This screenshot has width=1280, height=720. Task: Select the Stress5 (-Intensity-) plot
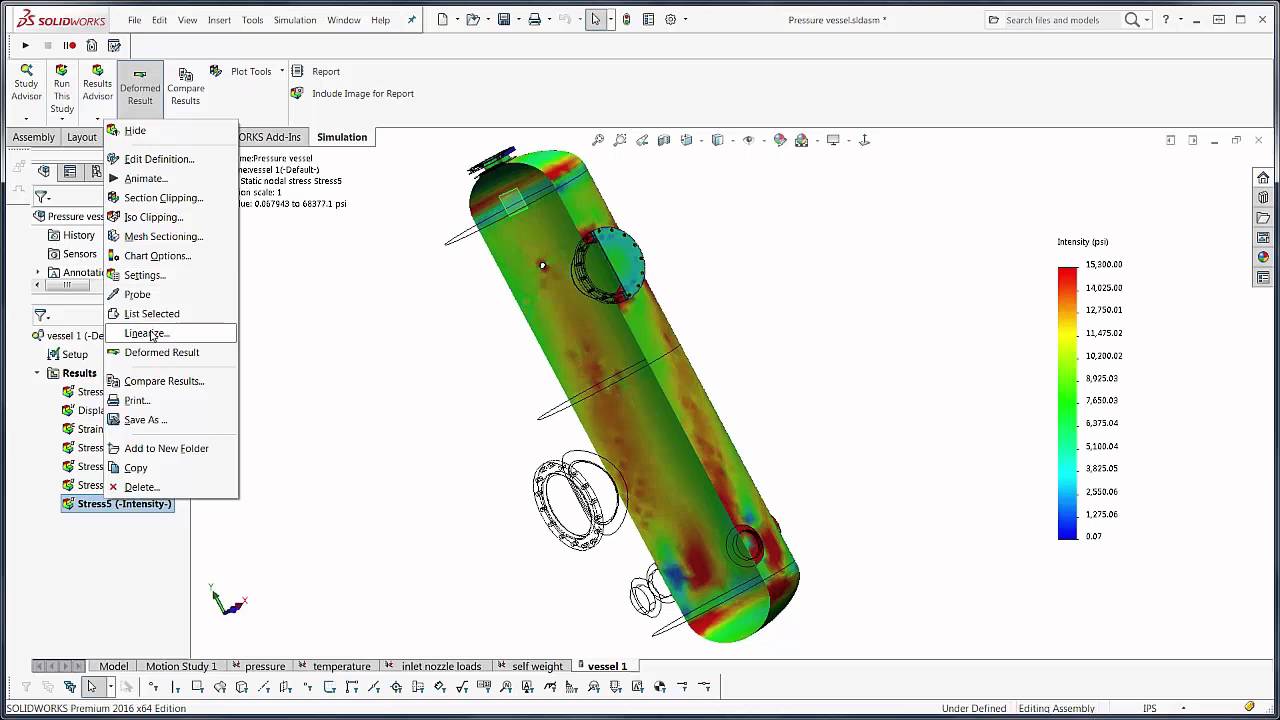coord(117,504)
